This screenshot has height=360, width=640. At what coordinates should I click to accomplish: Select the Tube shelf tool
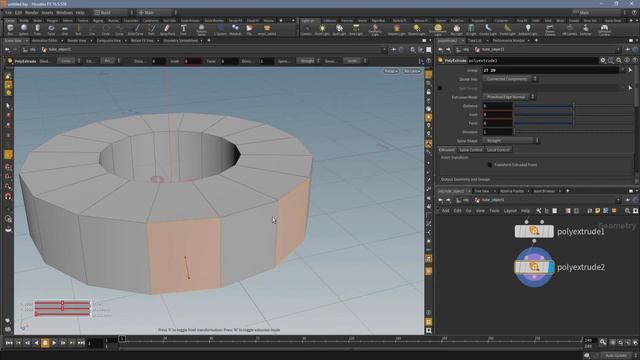click(37, 29)
